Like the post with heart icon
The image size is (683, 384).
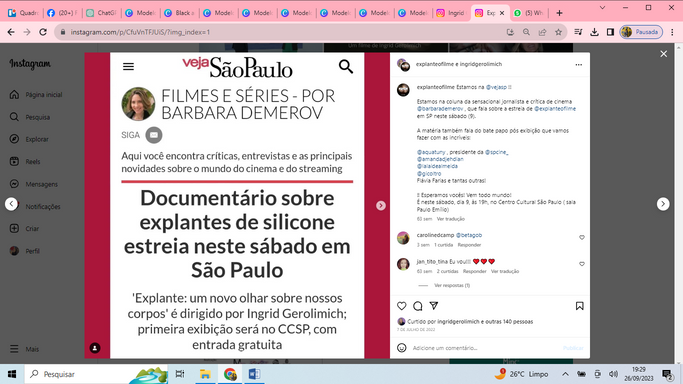coord(402,306)
